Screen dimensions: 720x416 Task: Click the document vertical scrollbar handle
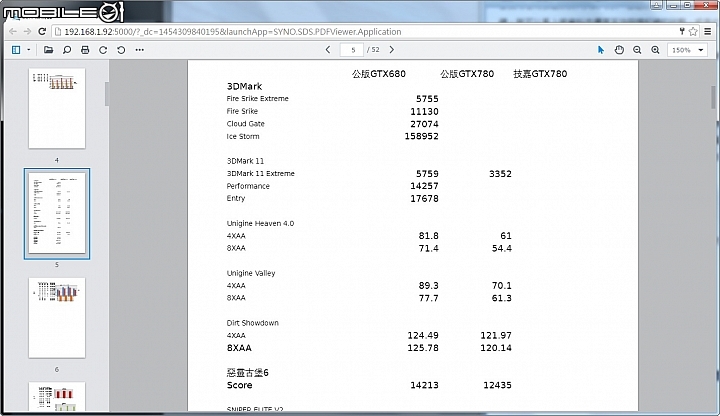(x=714, y=97)
